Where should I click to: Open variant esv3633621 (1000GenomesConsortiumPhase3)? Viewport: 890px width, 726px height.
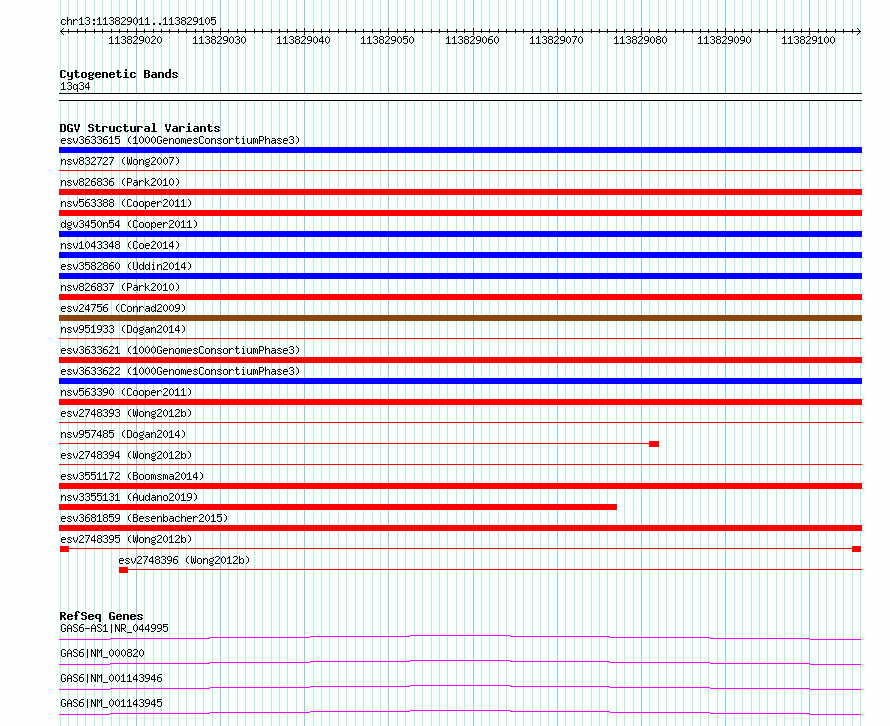180,350
